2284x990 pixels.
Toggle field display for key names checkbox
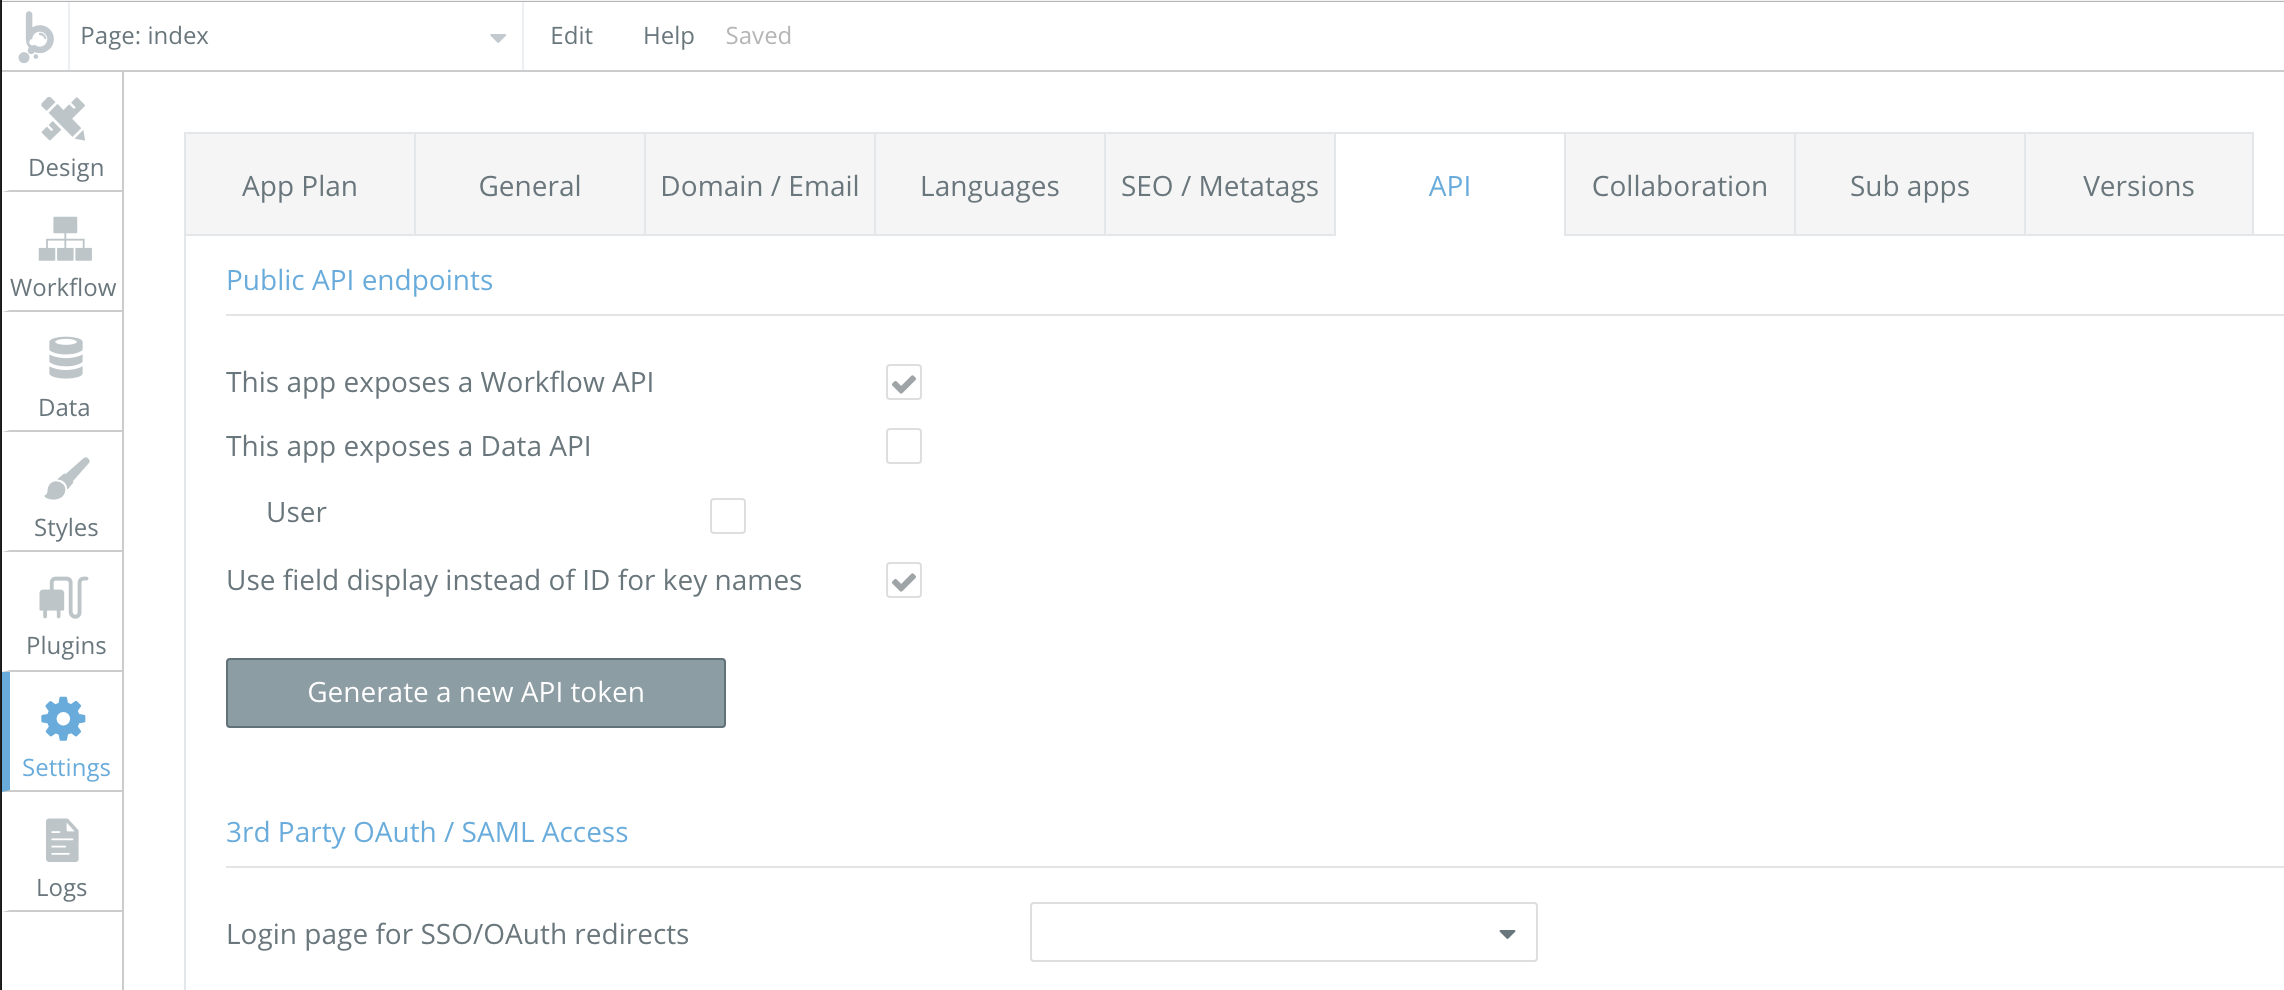(903, 581)
